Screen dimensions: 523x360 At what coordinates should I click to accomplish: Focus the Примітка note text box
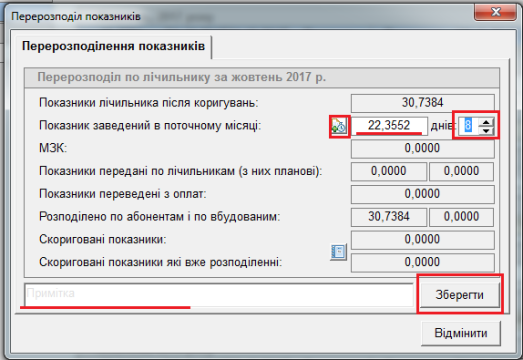219,295
